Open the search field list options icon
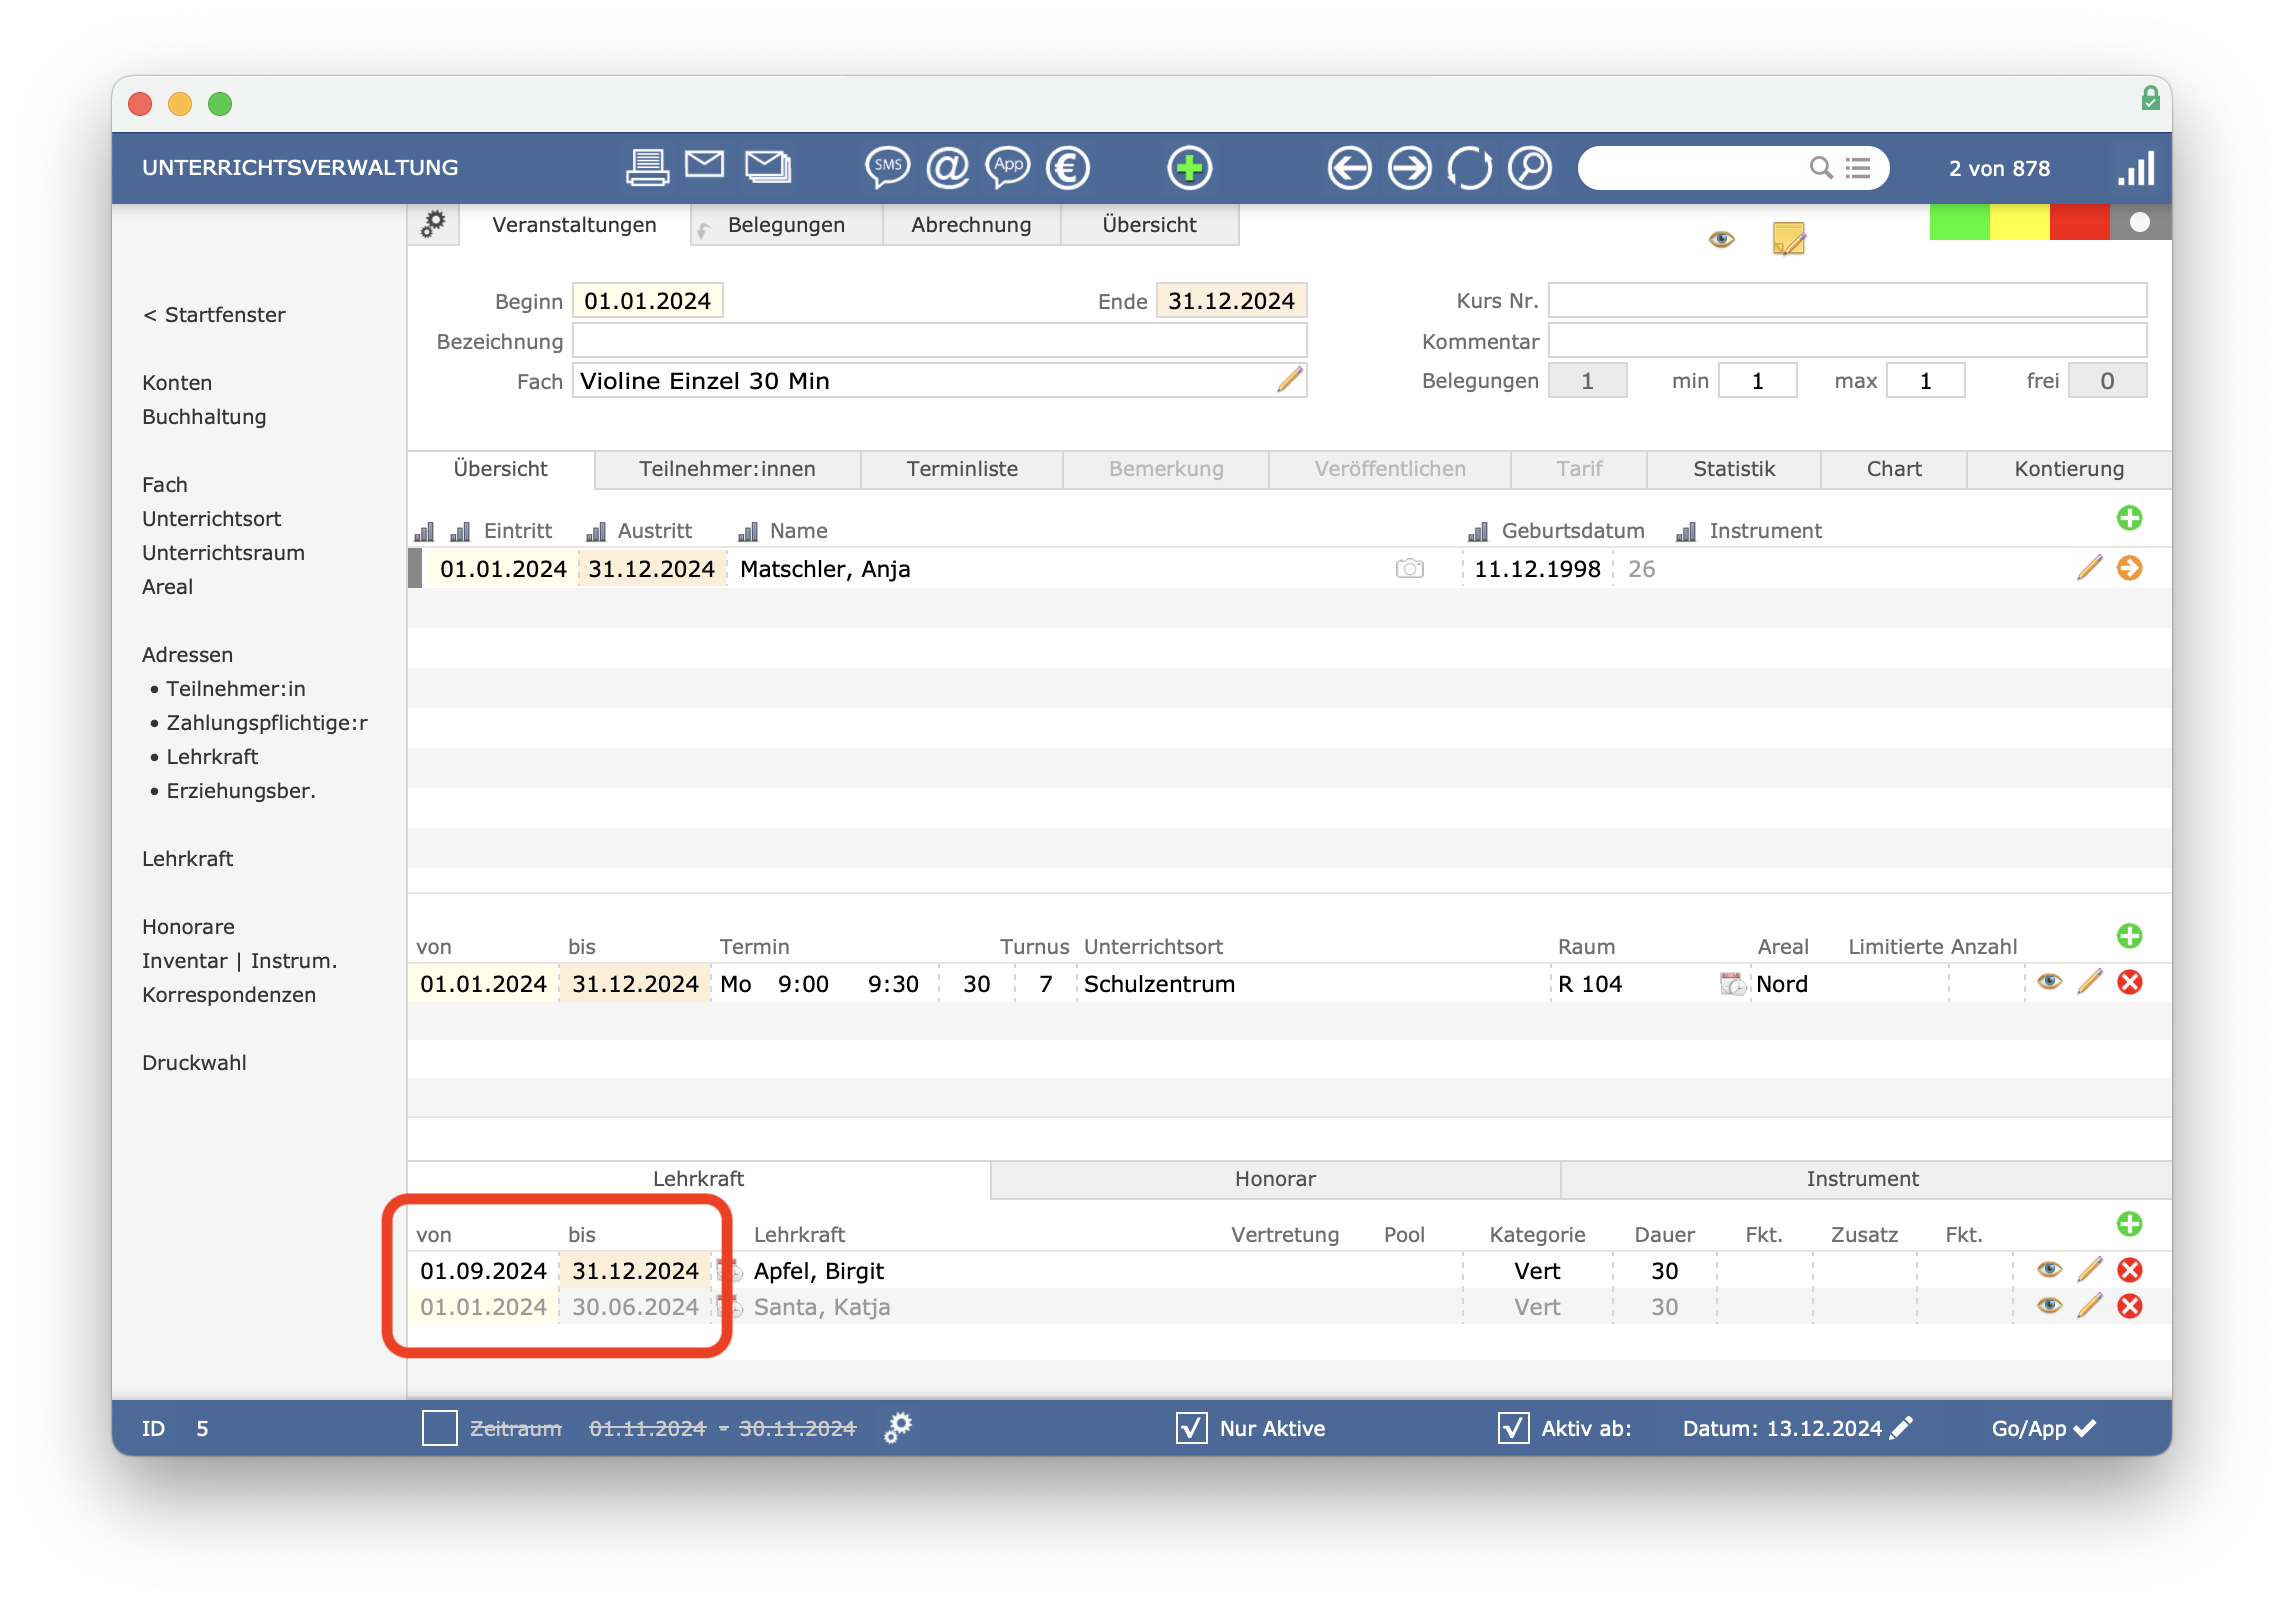The width and height of the screenshot is (2284, 1604). (1858, 168)
